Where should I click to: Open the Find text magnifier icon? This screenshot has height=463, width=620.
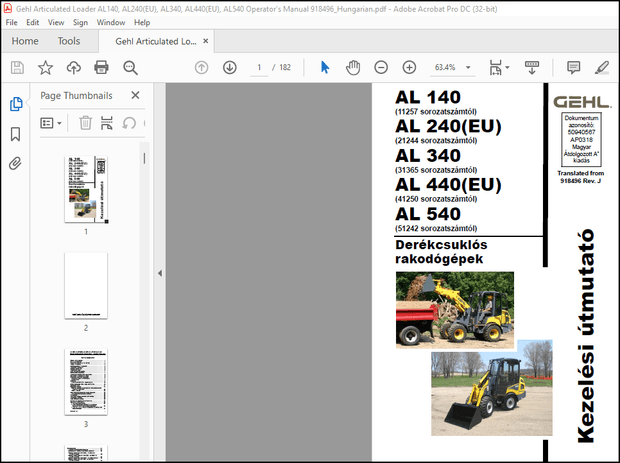point(130,68)
